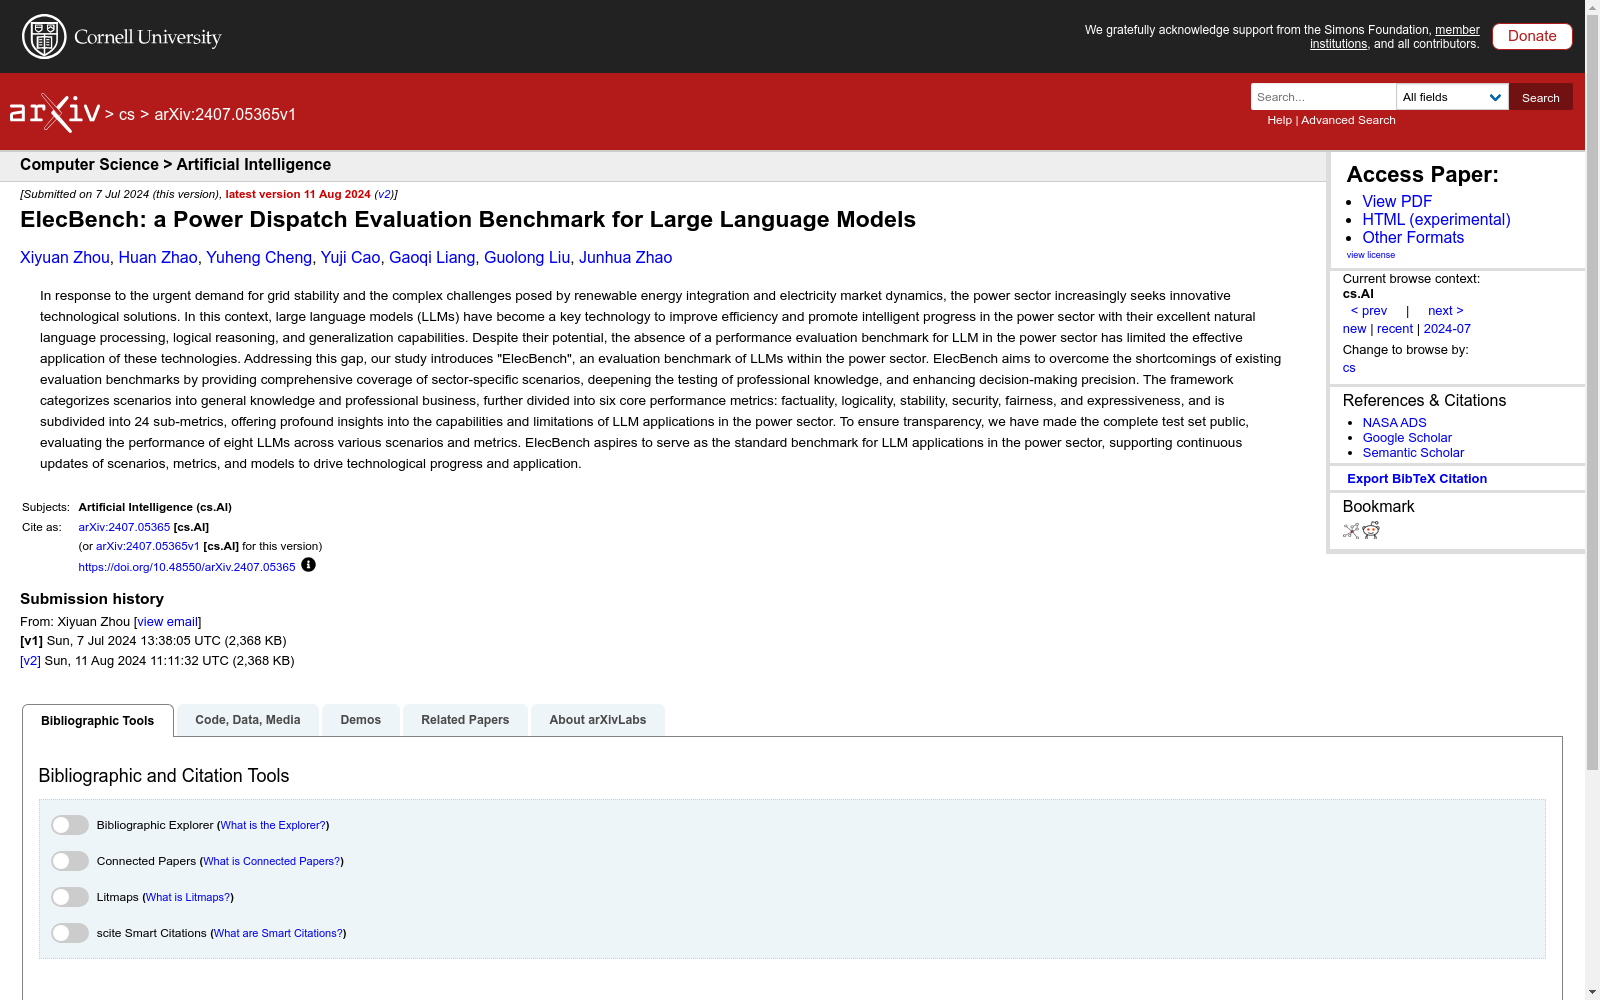This screenshot has width=1600, height=1000.
Task: Open author Yuji Cao link
Action: (350, 258)
